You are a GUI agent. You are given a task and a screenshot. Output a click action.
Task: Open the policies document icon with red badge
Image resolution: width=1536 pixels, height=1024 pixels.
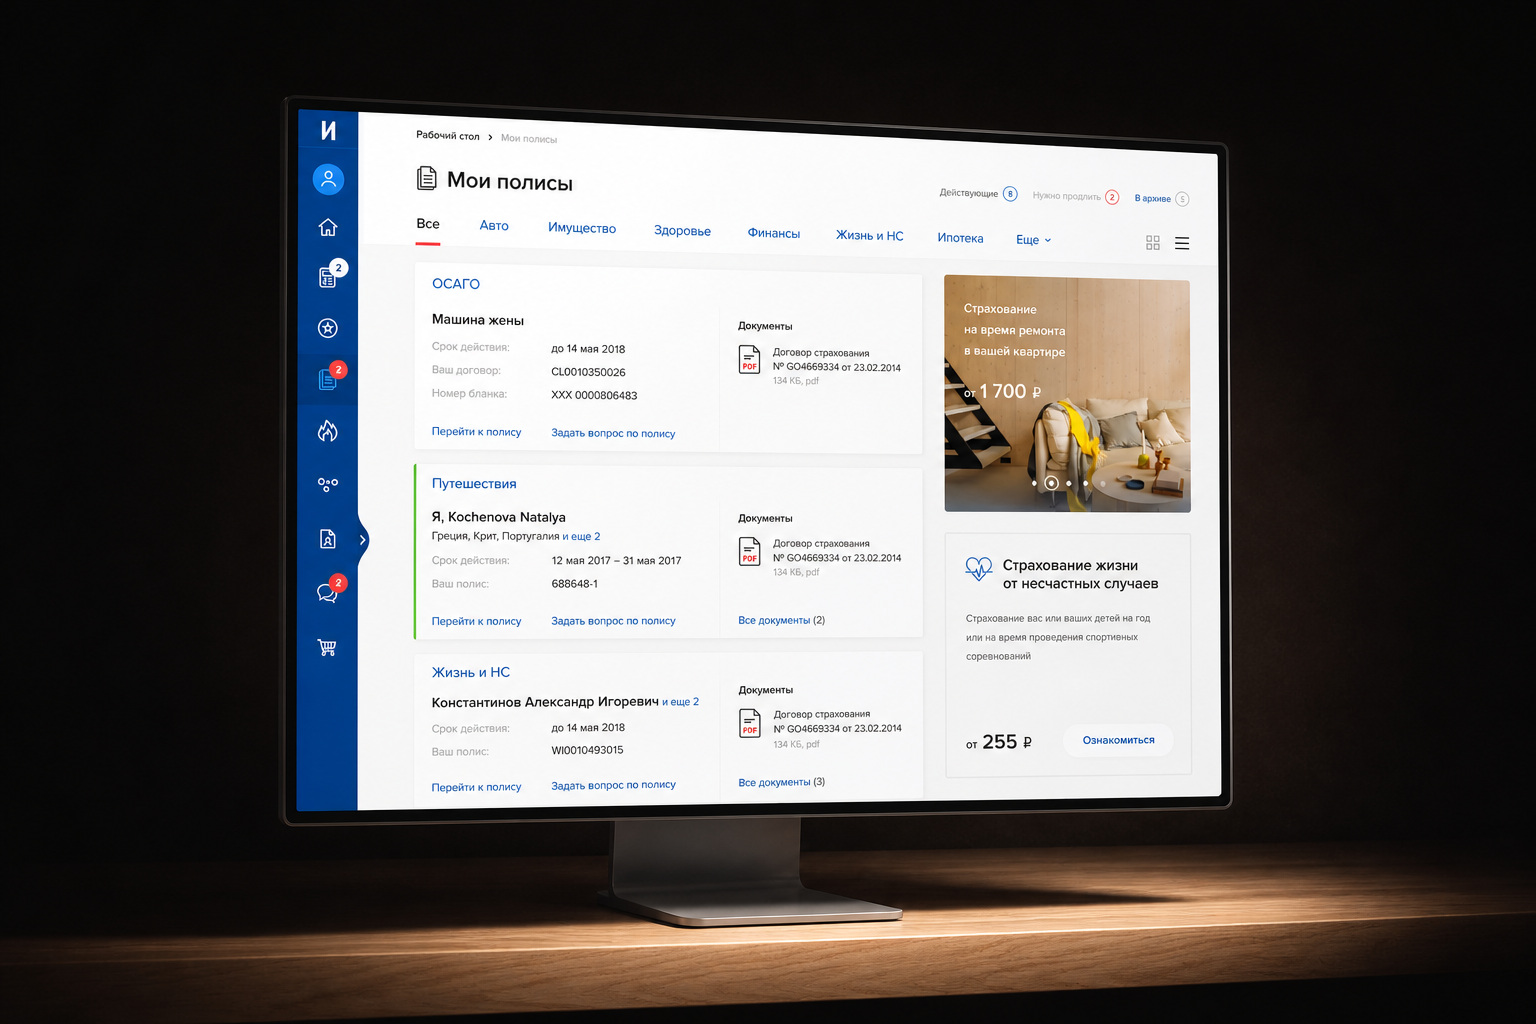click(x=329, y=378)
